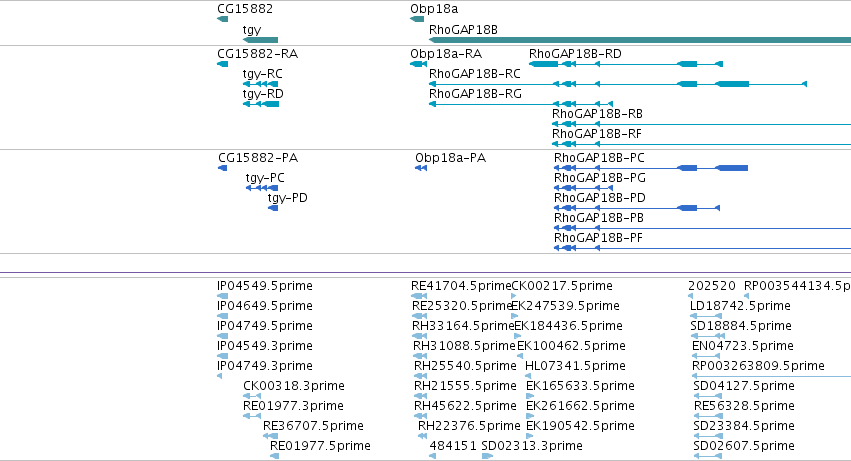Click EST label EK261662.5prime
The width and height of the screenshot is (851, 461).
point(580,407)
